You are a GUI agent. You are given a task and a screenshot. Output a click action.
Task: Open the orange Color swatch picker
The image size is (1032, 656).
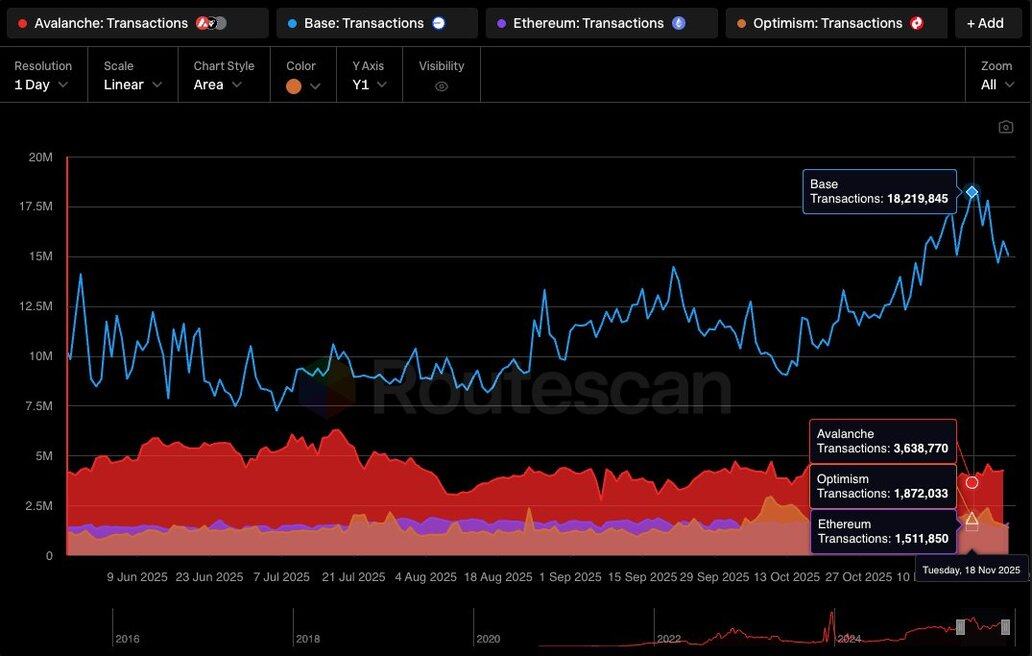(302, 86)
